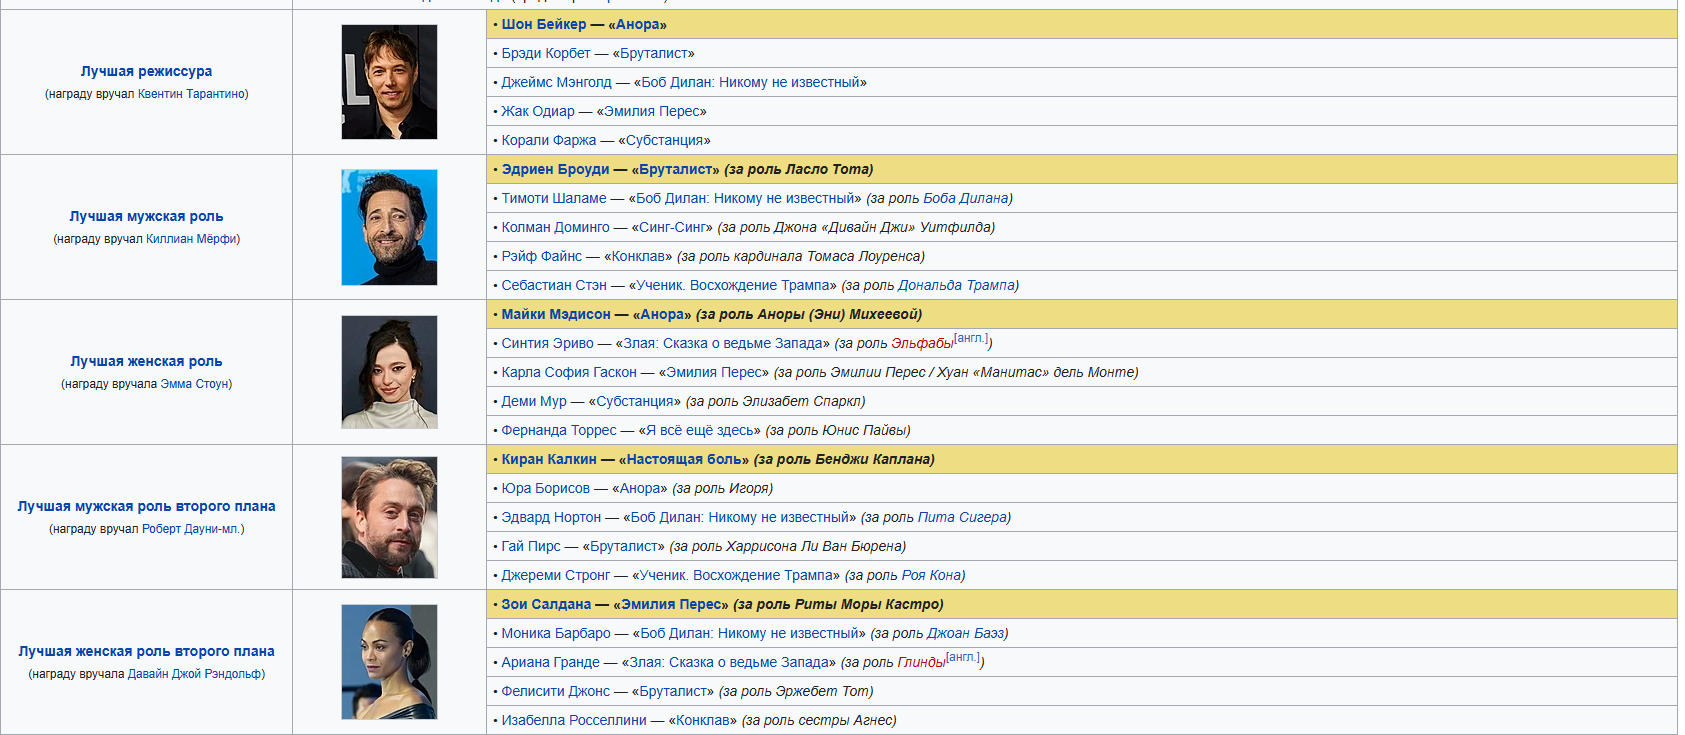This screenshot has height=735, width=1685.
Task: Open the Жак Одиар nominee link
Action: tap(538, 111)
